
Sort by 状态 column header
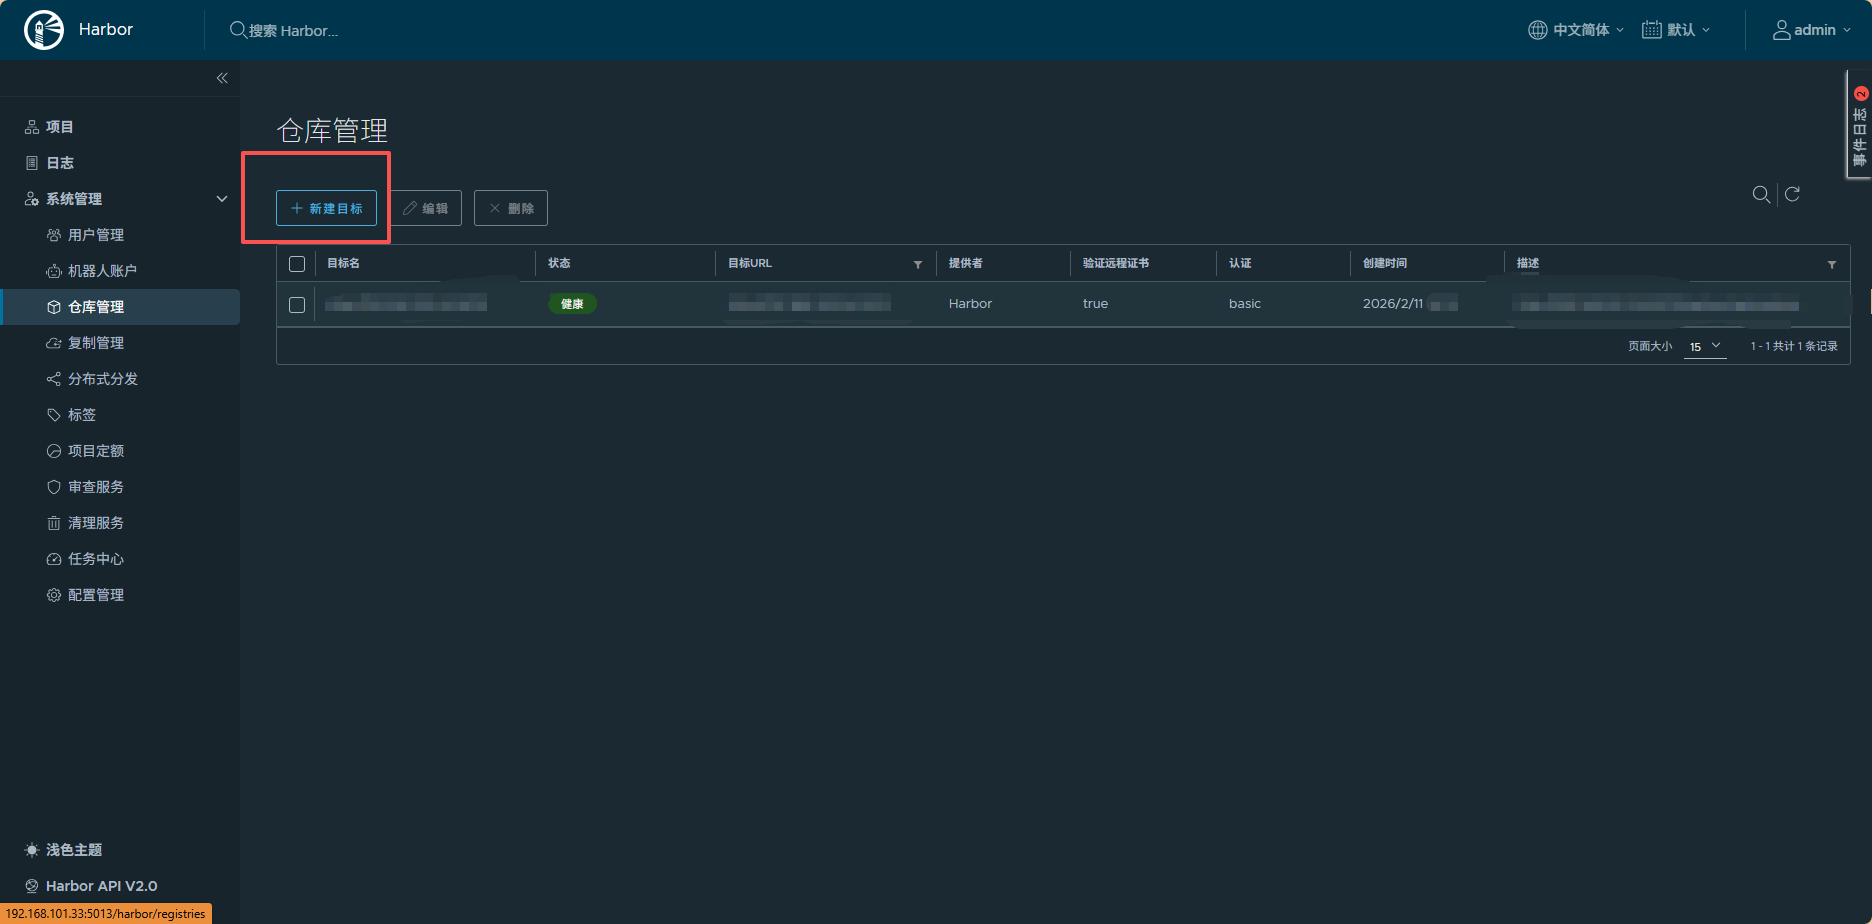(559, 263)
